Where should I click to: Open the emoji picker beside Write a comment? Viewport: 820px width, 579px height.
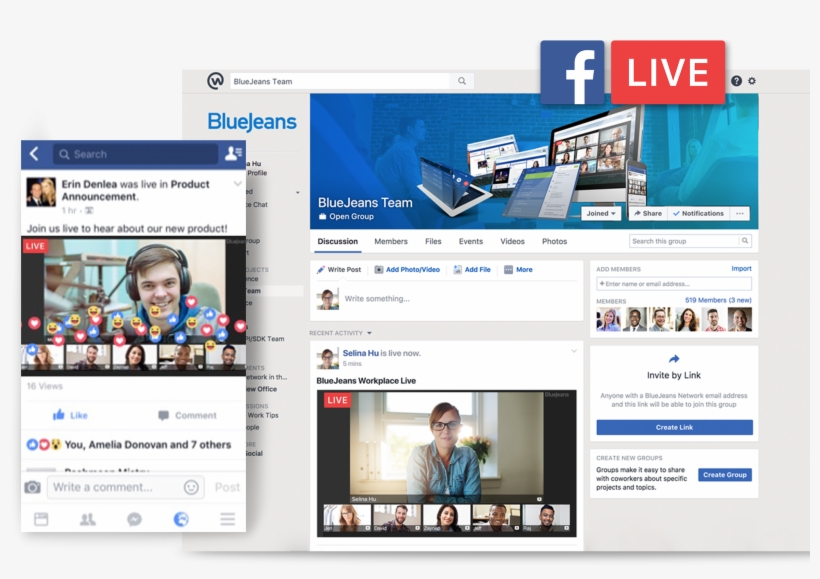(189, 487)
